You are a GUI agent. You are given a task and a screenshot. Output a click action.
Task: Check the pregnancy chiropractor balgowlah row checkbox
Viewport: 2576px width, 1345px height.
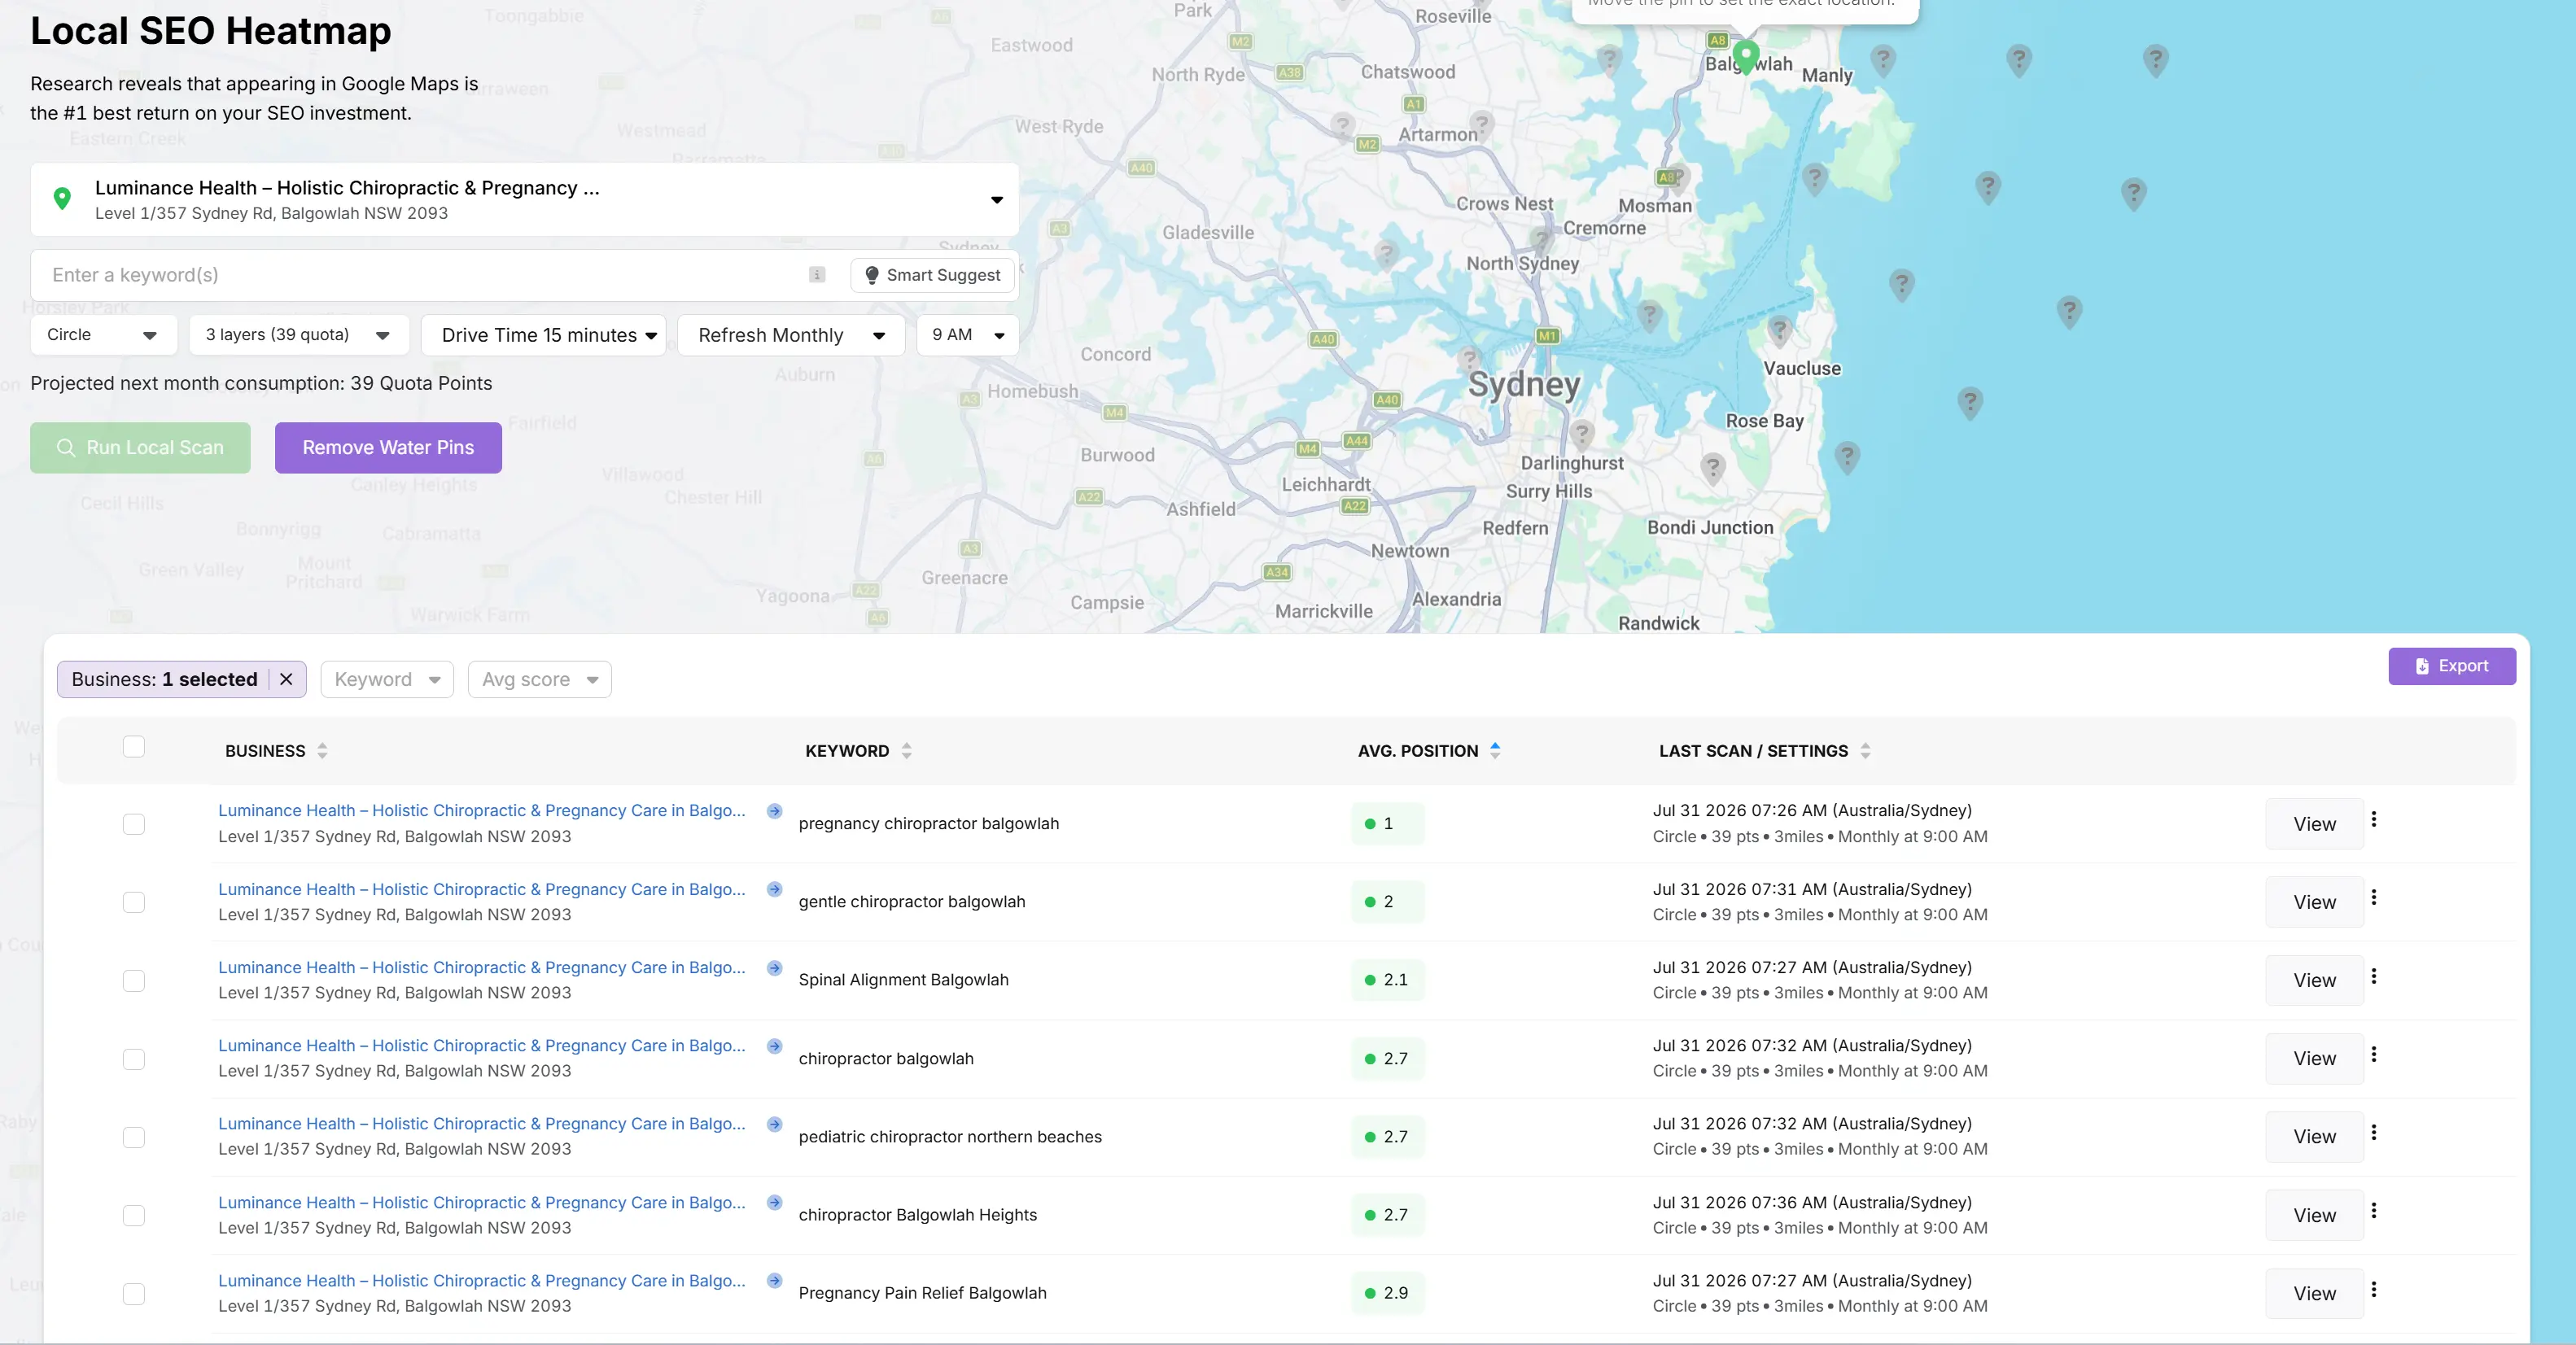134,824
